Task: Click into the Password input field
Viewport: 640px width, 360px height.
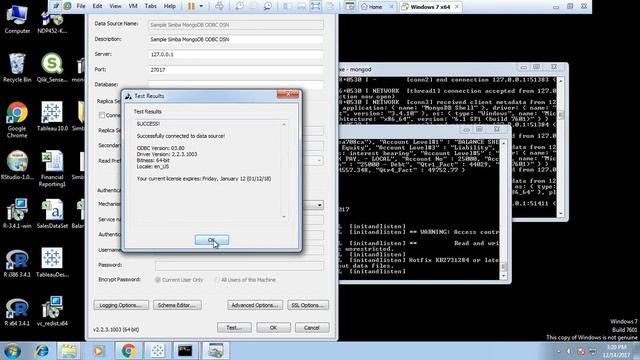Action: (239, 266)
